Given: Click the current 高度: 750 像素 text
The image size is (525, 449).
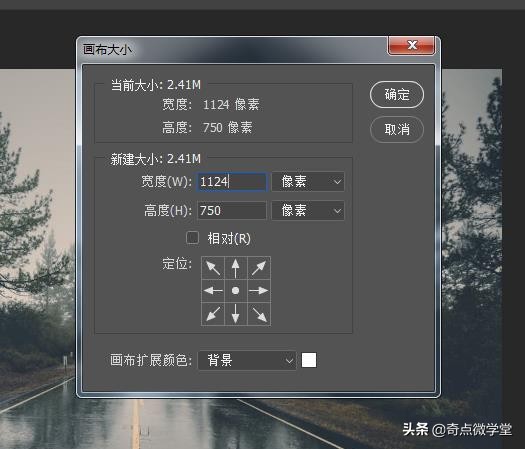Looking at the screenshot, I should pyautogui.click(x=207, y=128).
